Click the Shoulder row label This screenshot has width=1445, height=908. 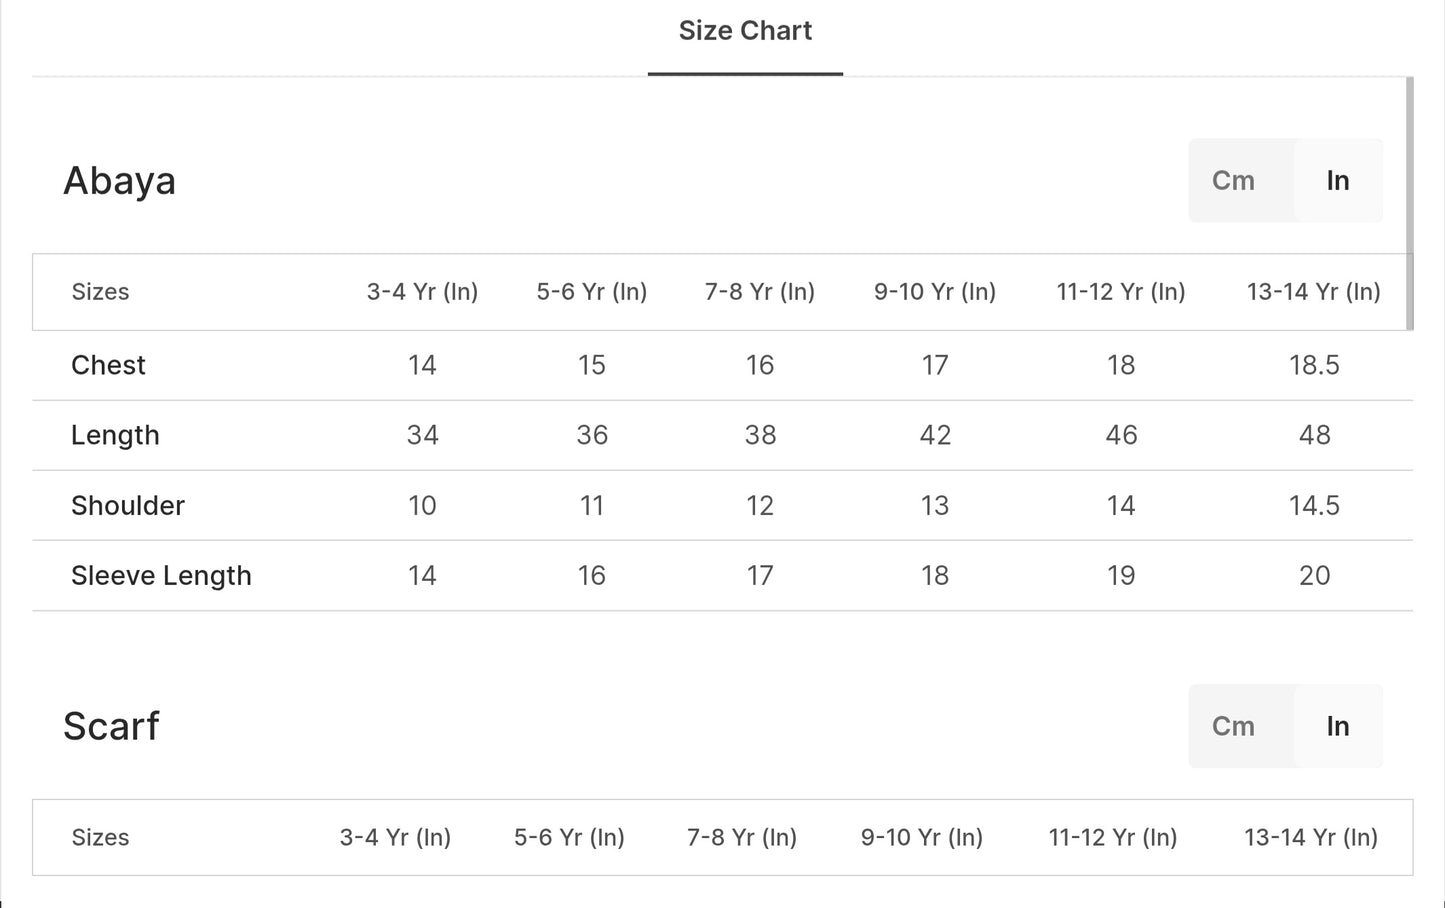[x=128, y=506]
